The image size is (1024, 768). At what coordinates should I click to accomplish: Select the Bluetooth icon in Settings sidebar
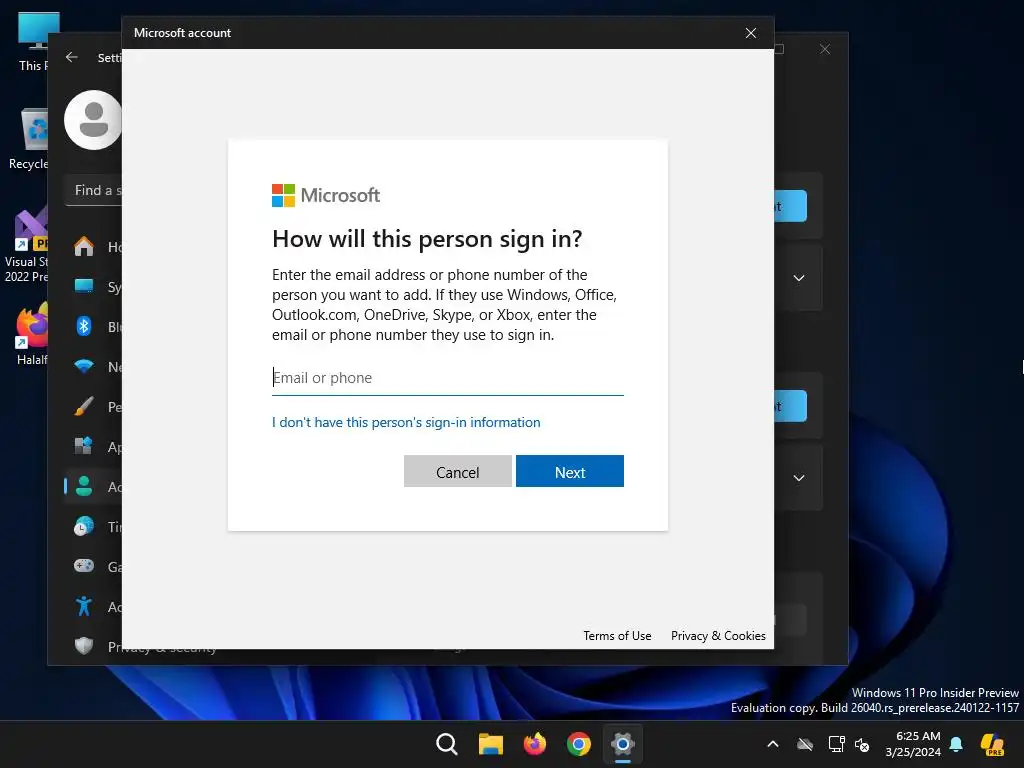pos(84,327)
